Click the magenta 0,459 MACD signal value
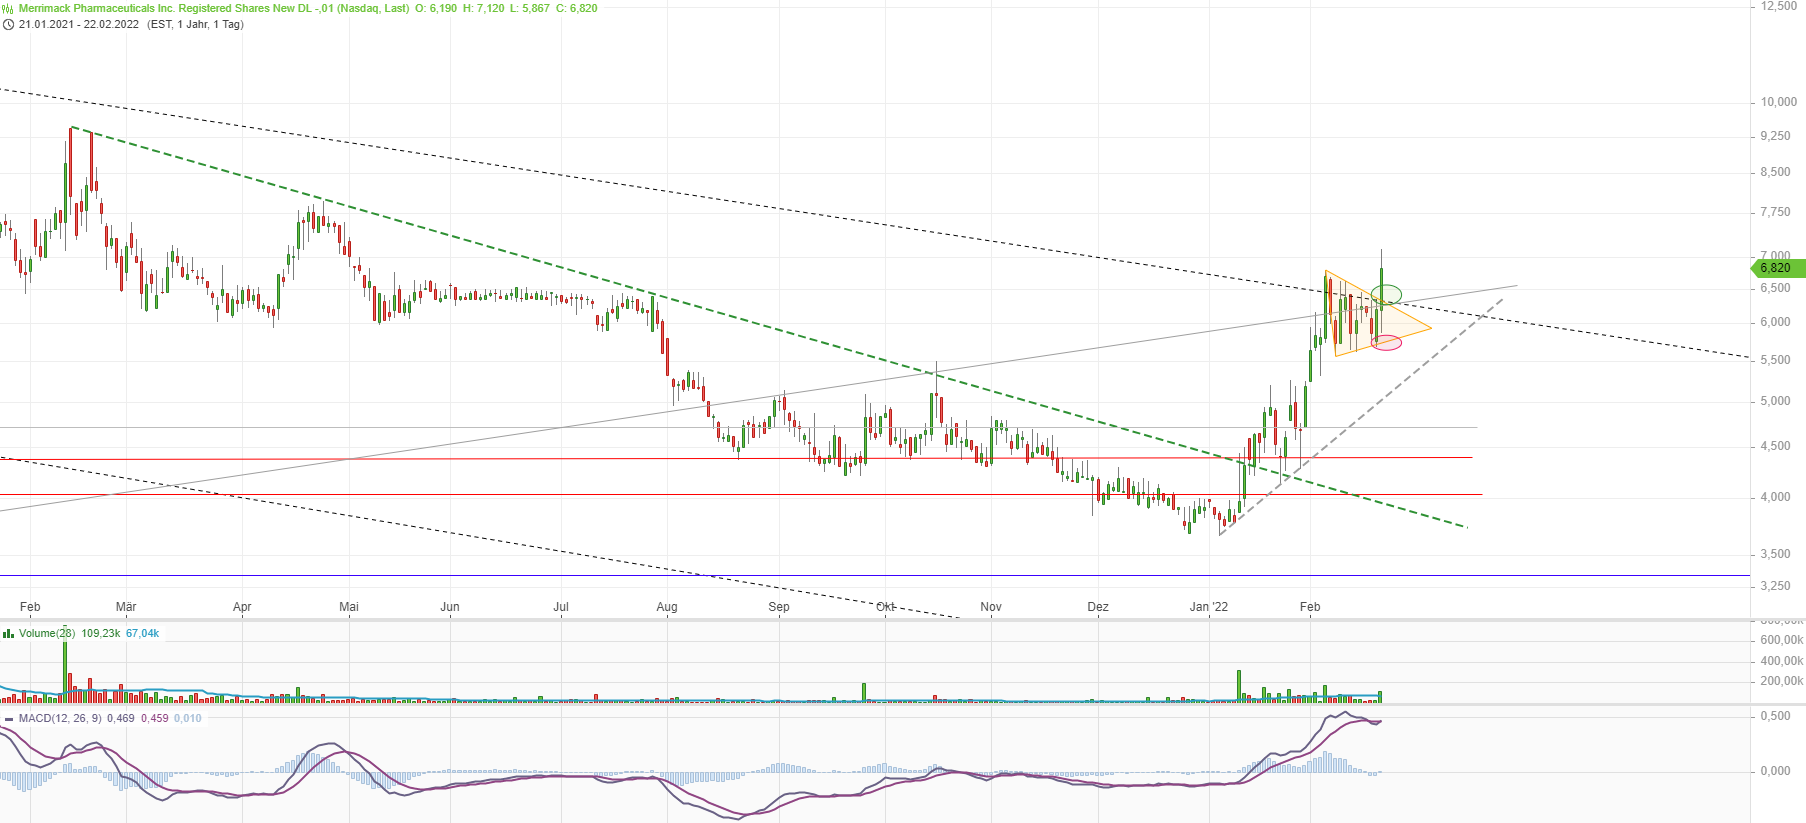The width and height of the screenshot is (1806, 823). pyautogui.click(x=155, y=718)
